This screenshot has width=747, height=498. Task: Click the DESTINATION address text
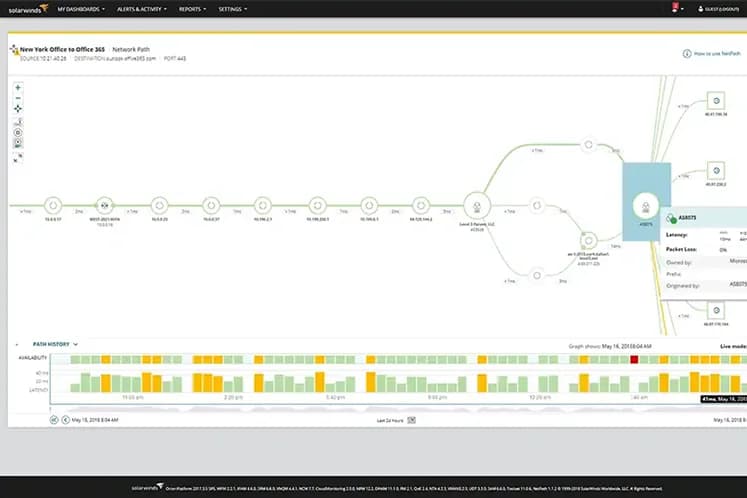(x=115, y=59)
